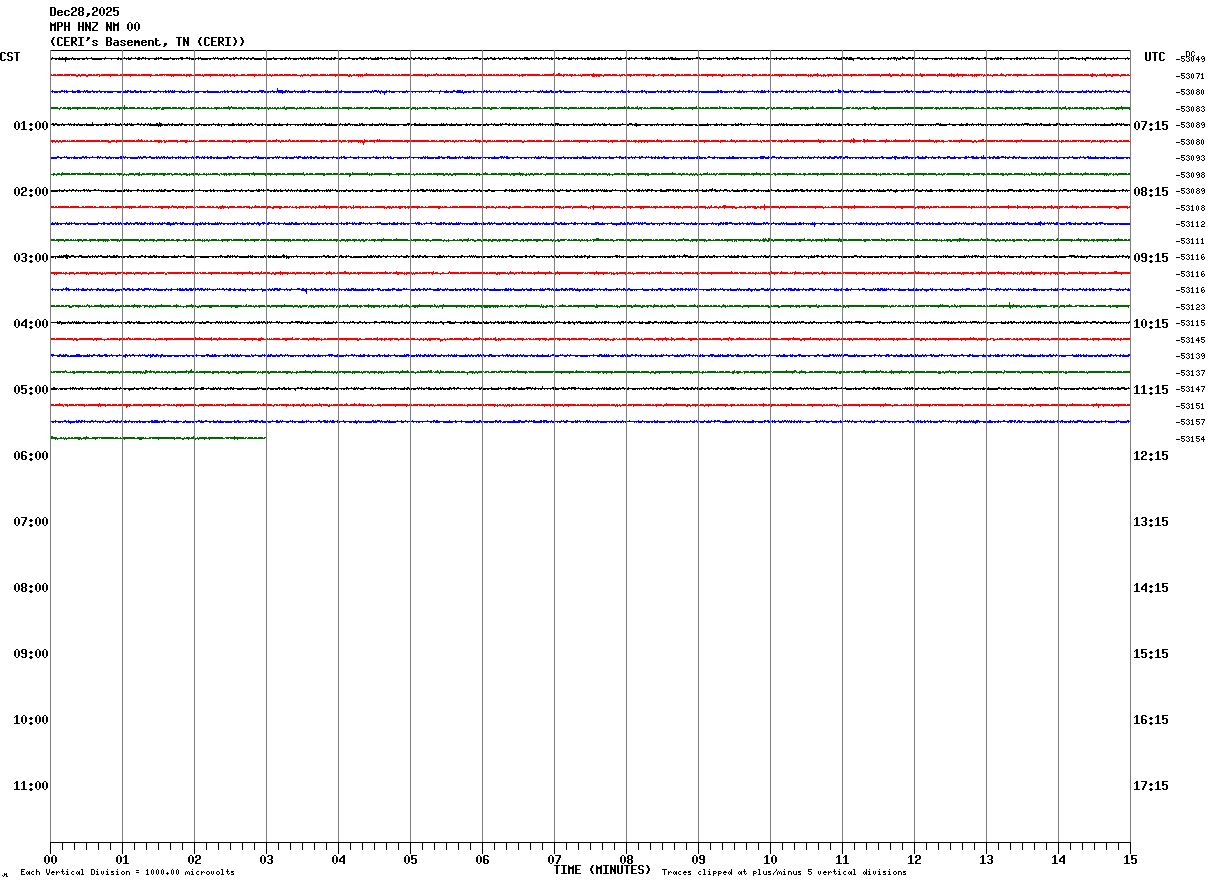
Task: Select the station code MPH HNZ NM 00
Action: [x=95, y=27]
